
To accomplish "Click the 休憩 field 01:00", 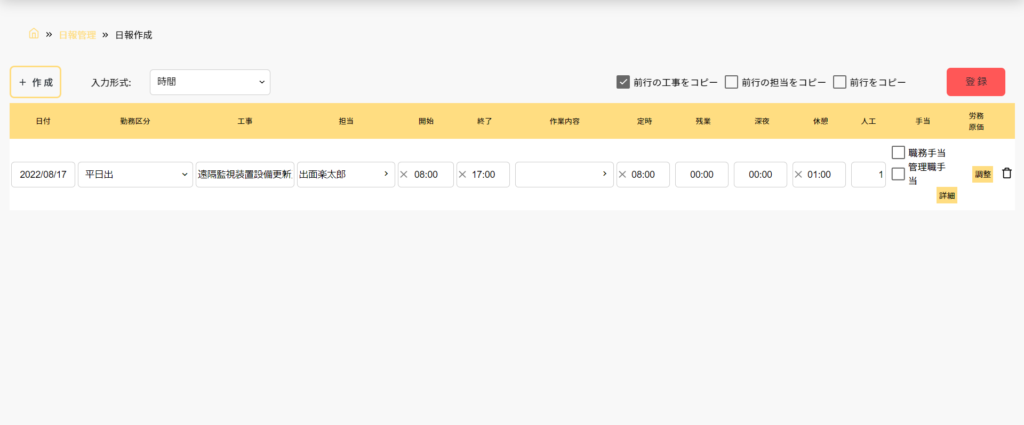I will coord(819,174).
